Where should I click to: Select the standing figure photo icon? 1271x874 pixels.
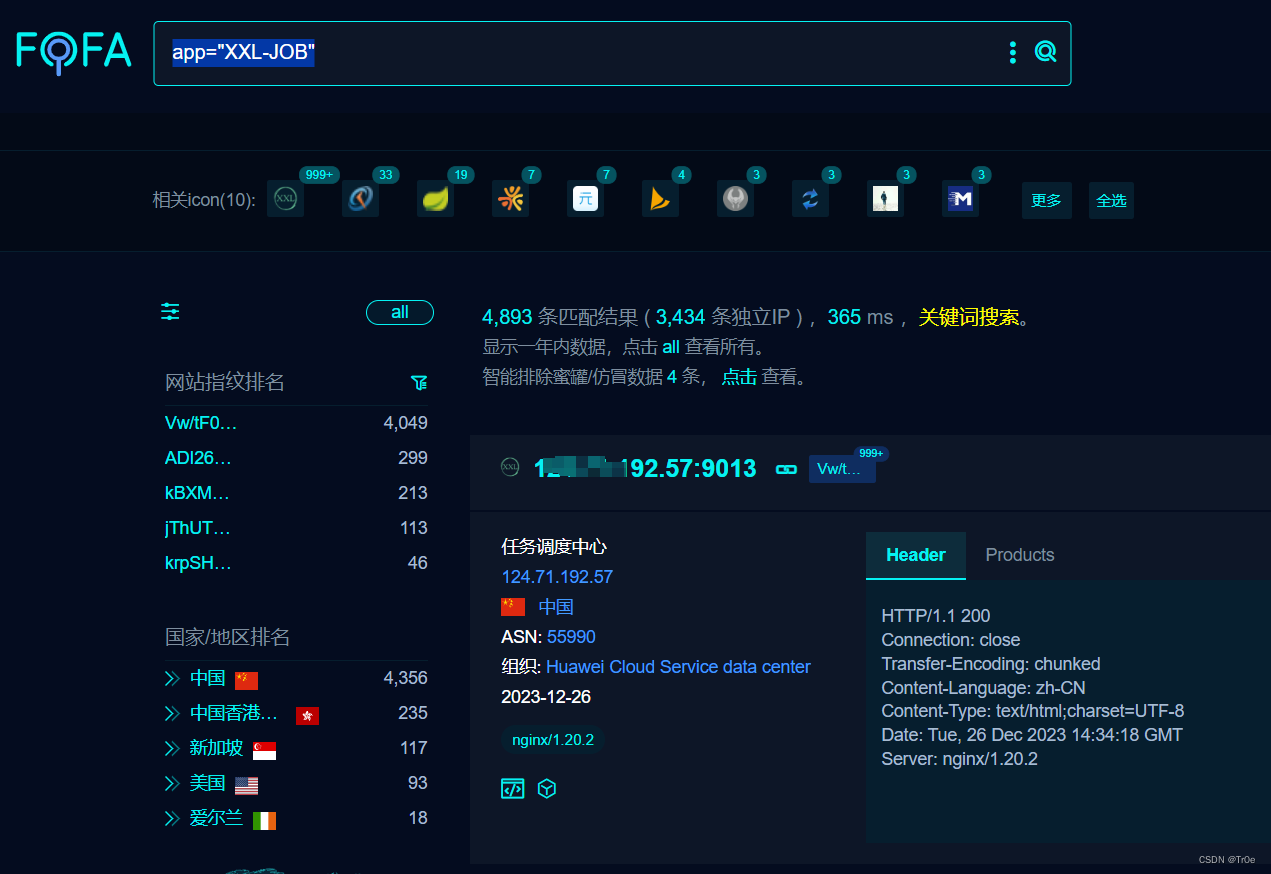[x=885, y=199]
